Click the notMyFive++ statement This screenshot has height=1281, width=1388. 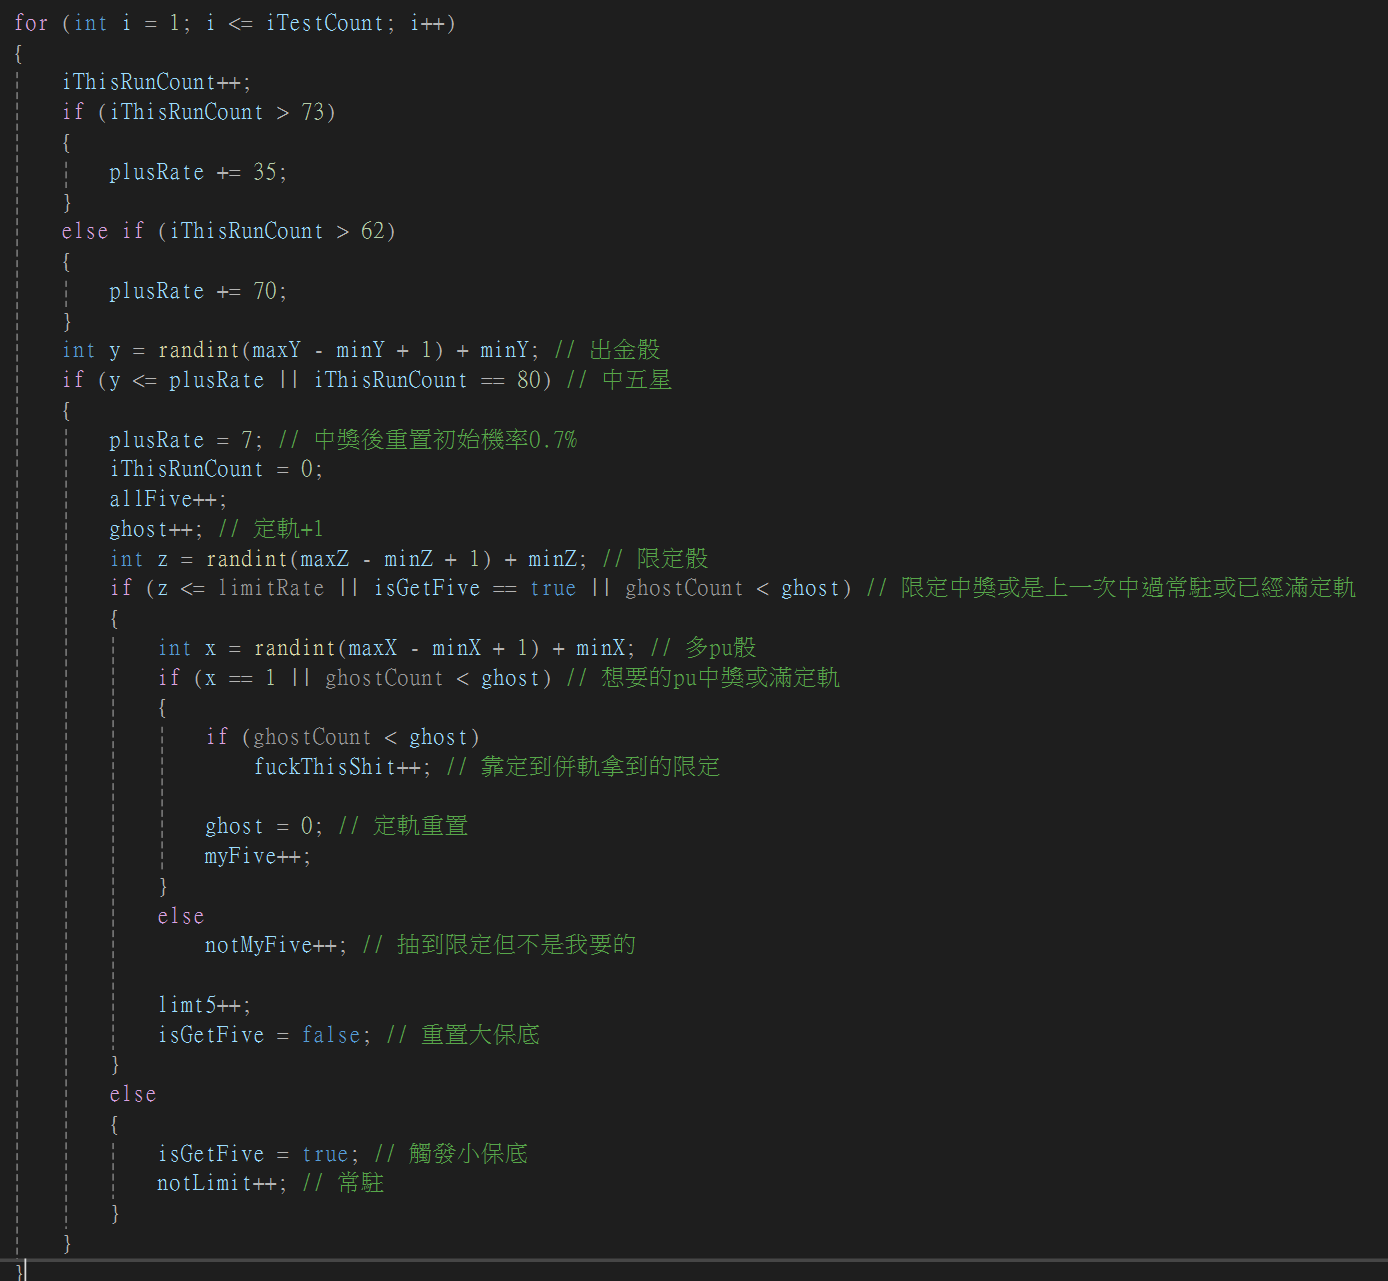click(x=275, y=945)
